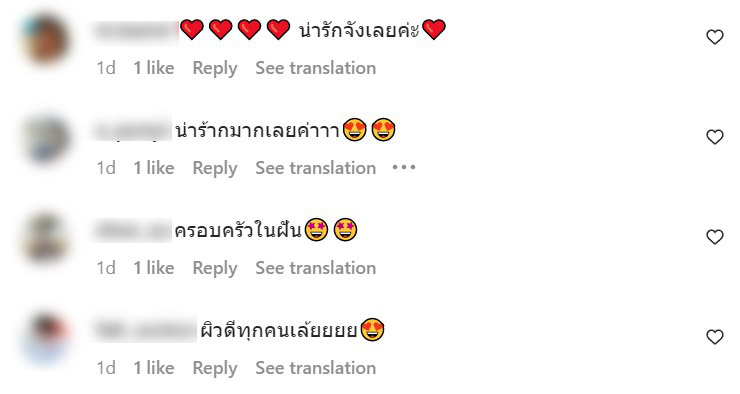Open the three-dot options on second comment
The height and width of the screenshot is (394, 740).
pyautogui.click(x=404, y=168)
